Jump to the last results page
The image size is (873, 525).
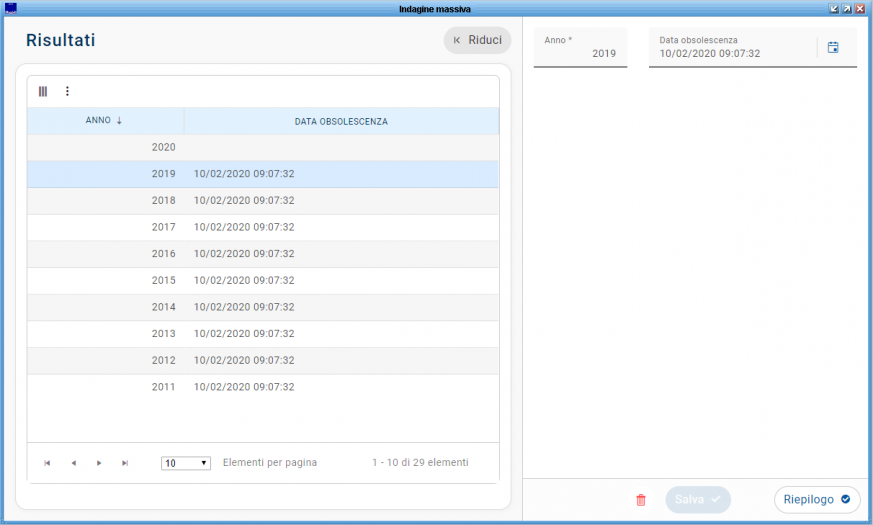point(125,463)
